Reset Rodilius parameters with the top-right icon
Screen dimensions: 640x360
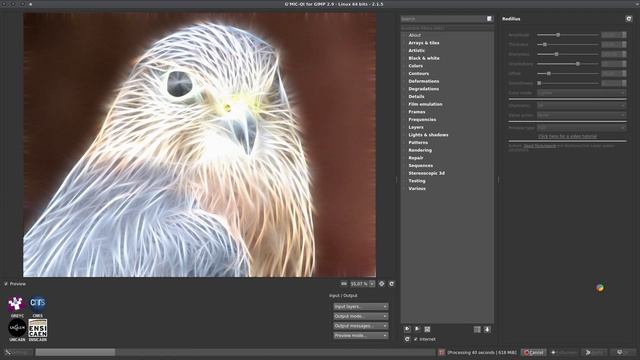pos(629,19)
